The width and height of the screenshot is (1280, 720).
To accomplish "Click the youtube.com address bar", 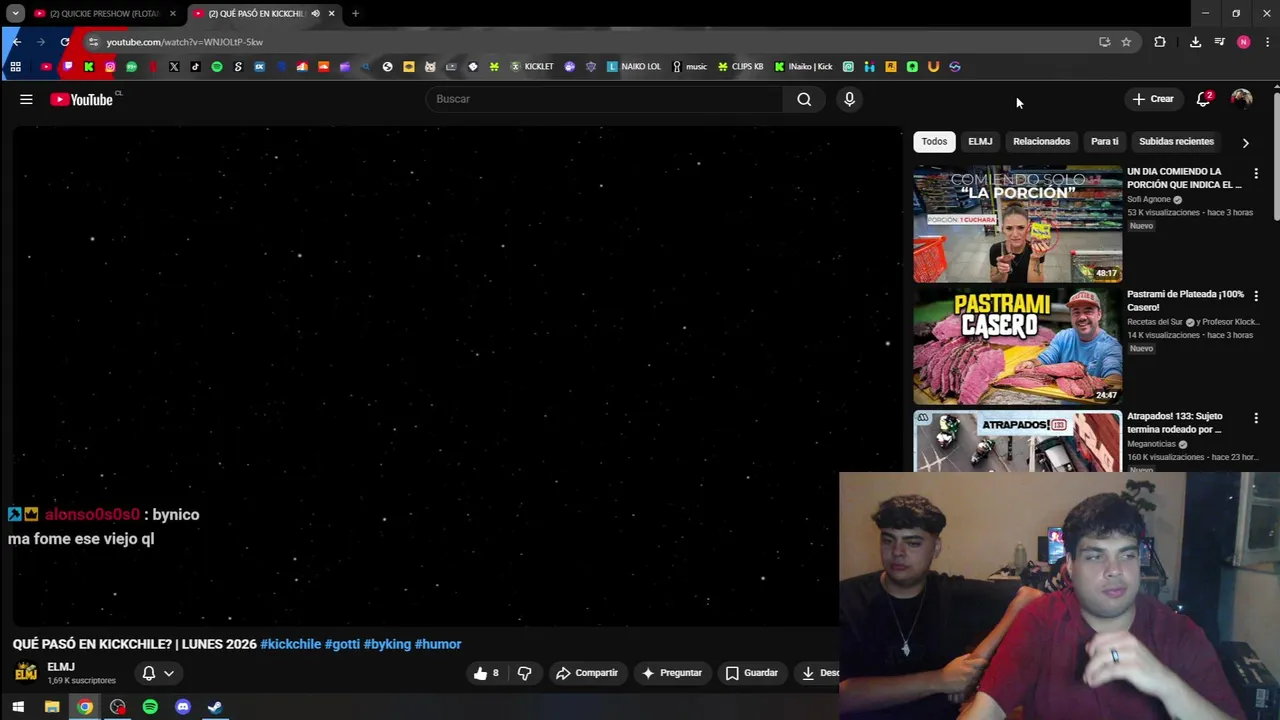I will tap(590, 42).
